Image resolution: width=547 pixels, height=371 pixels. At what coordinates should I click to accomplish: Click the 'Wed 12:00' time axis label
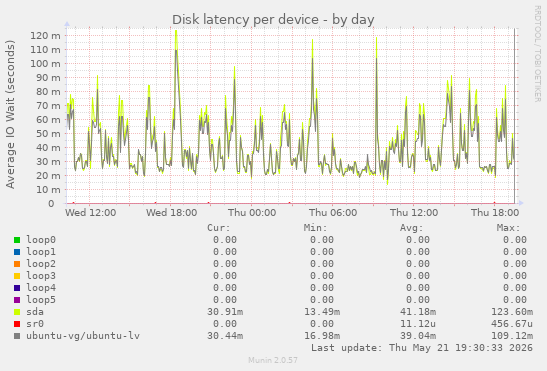[91, 213]
